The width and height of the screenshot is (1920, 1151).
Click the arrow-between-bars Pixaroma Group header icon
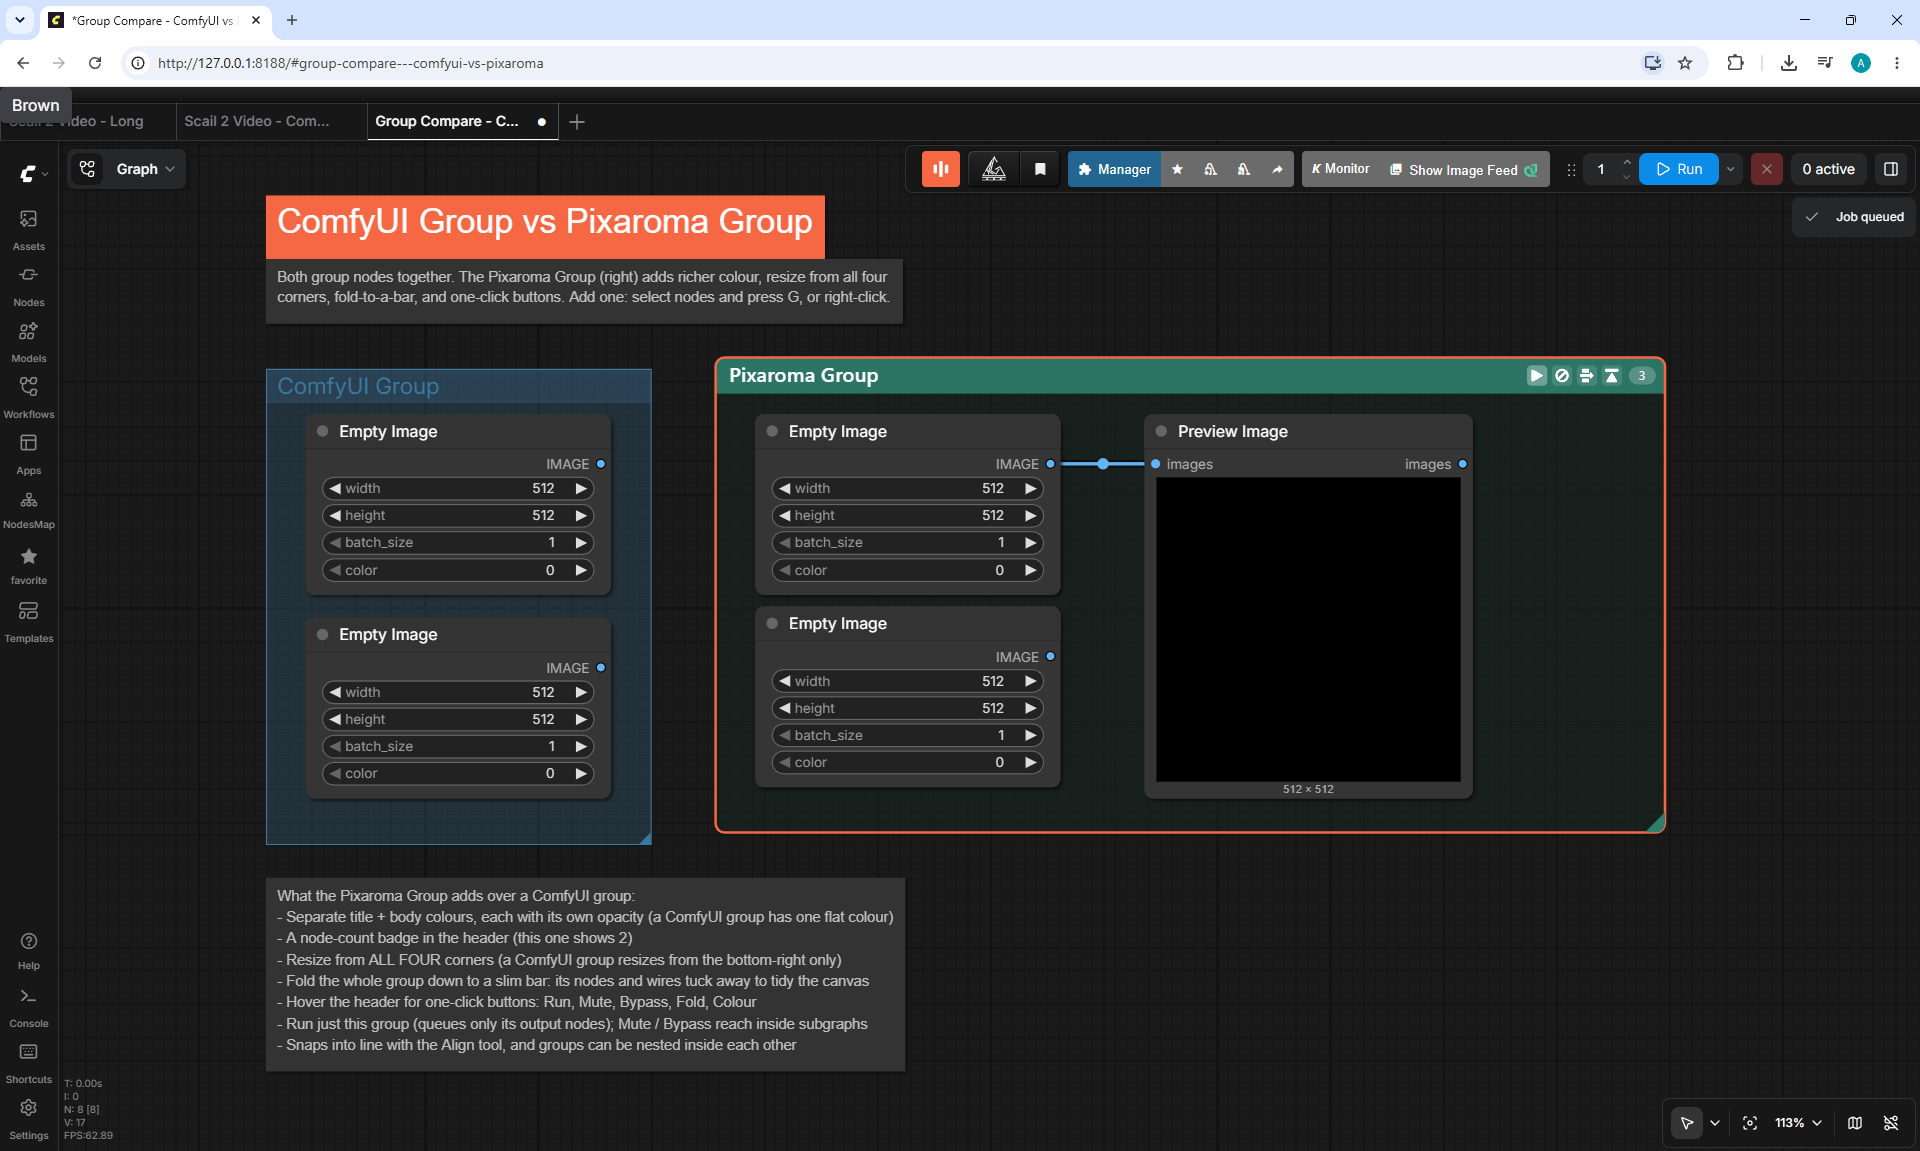pyautogui.click(x=1587, y=376)
